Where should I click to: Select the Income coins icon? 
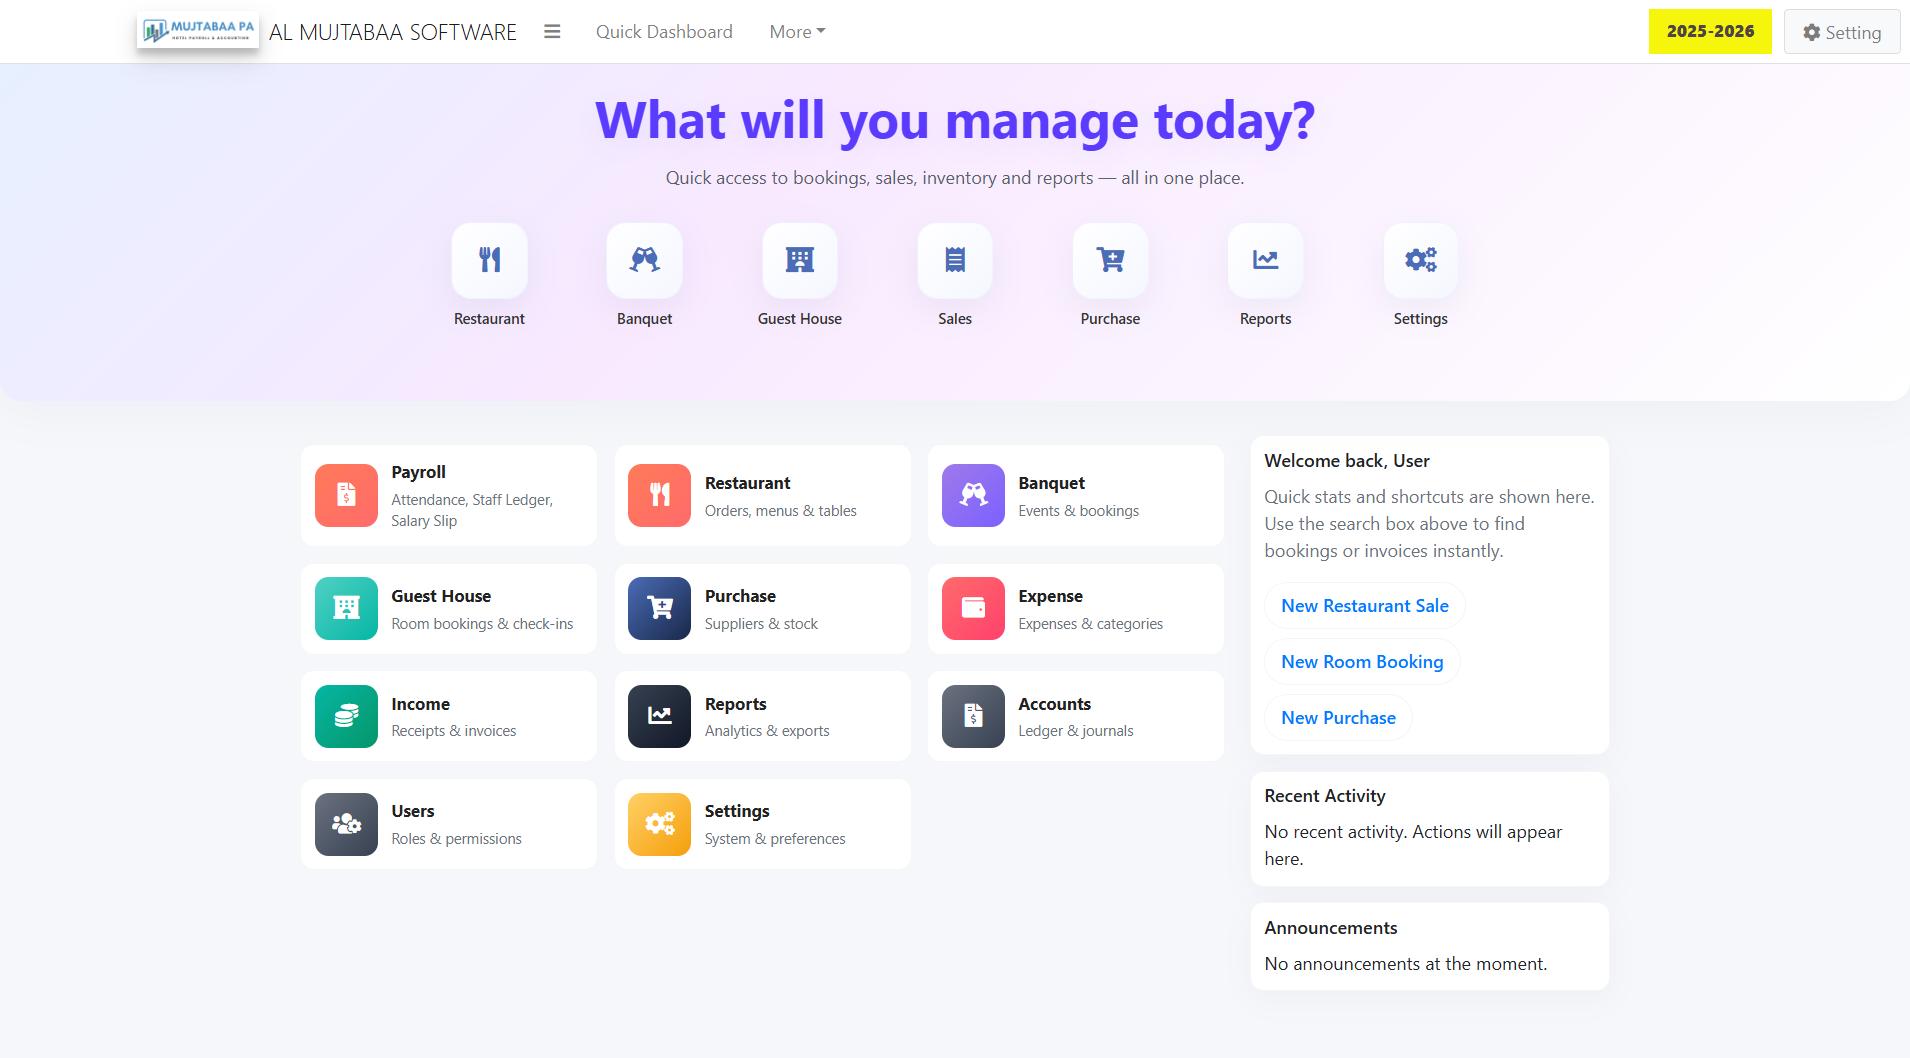pos(345,716)
